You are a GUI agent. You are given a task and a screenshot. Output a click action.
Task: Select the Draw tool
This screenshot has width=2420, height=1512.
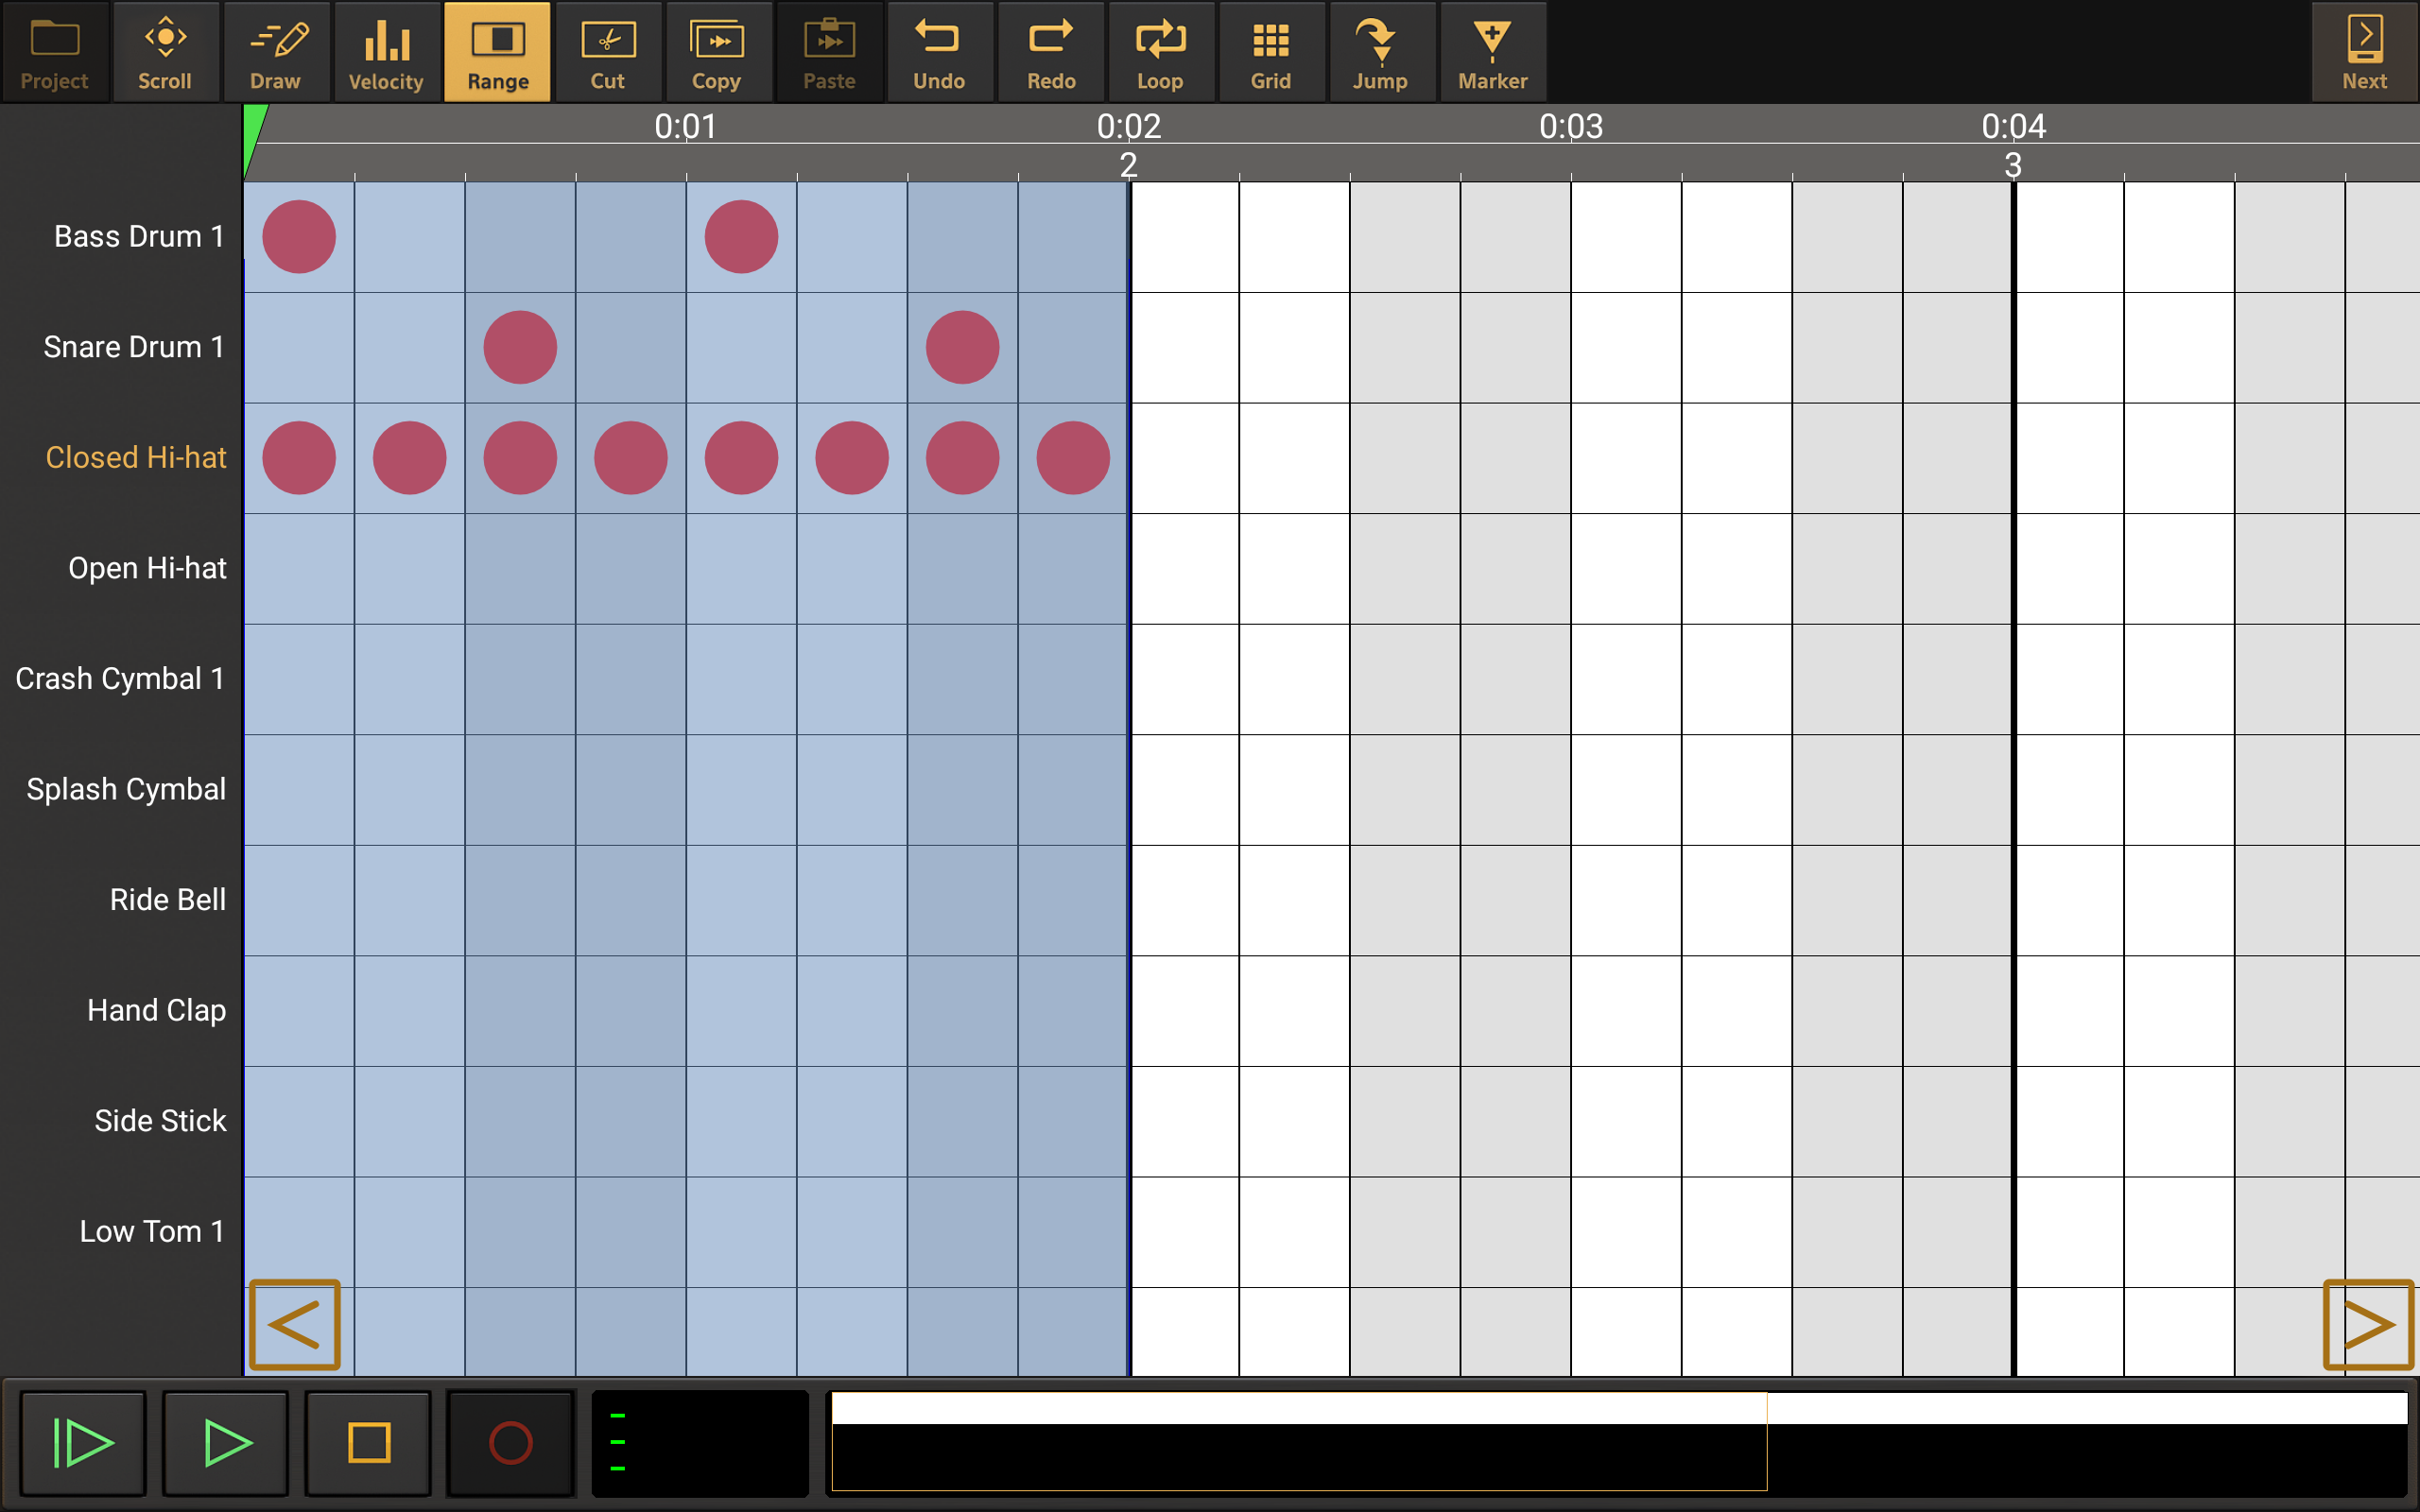[x=275, y=51]
